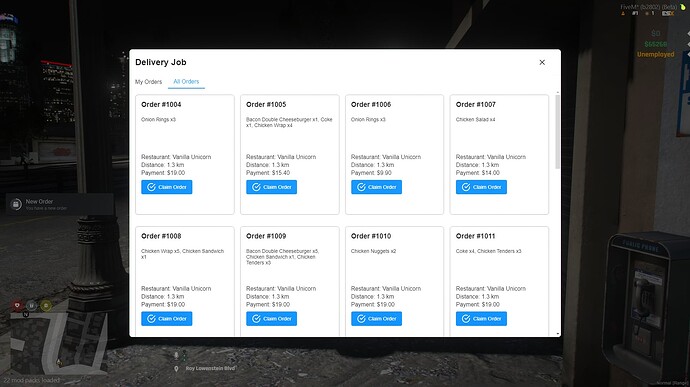Viewport: 690px width, 387px height.
Task: Open the Order #1007 Chicken Salad card
Action: [x=499, y=155]
